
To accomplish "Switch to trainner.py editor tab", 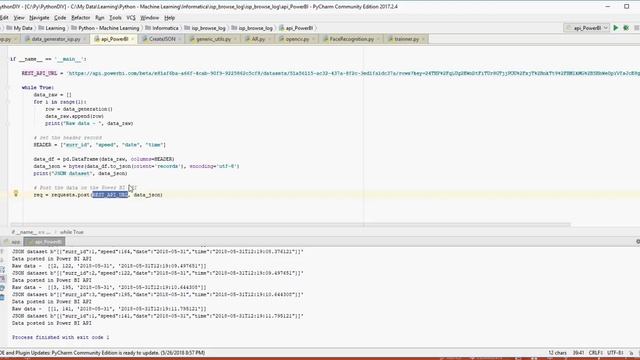I will (407, 39).
